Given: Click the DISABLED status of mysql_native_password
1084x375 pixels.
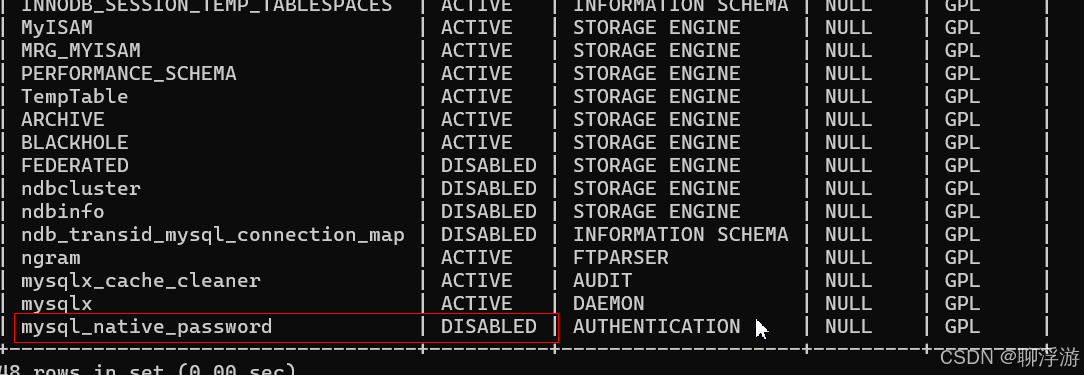Looking at the screenshot, I should tap(489, 327).
